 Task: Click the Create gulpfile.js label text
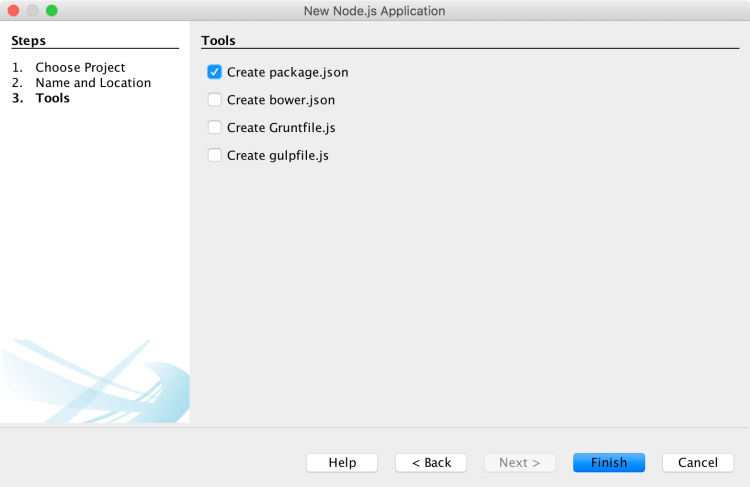[x=278, y=155]
